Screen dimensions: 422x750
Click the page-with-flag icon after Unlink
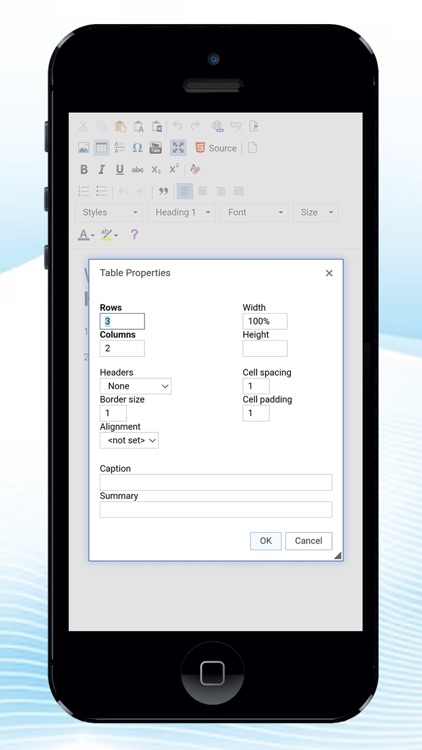pos(253,126)
